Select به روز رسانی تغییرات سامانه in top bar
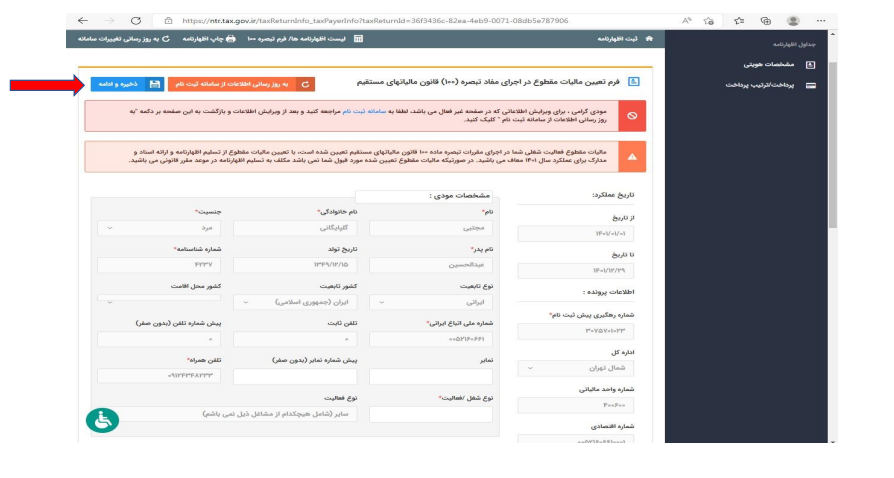 [x=118, y=39]
